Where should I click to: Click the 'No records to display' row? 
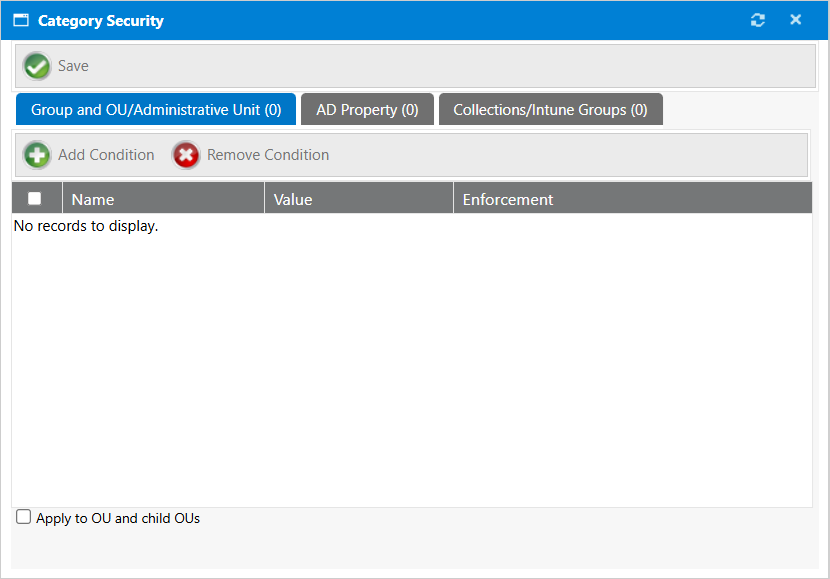coord(86,226)
